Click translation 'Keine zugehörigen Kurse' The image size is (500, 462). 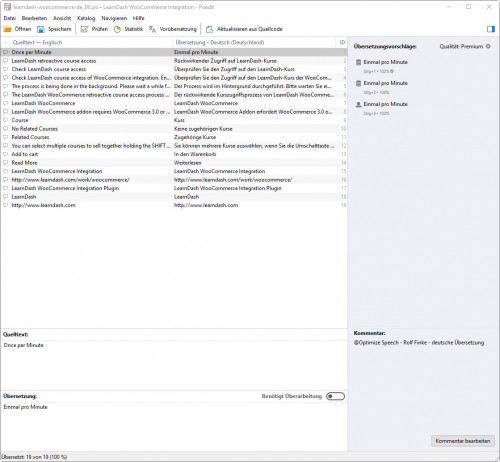[x=203, y=129]
